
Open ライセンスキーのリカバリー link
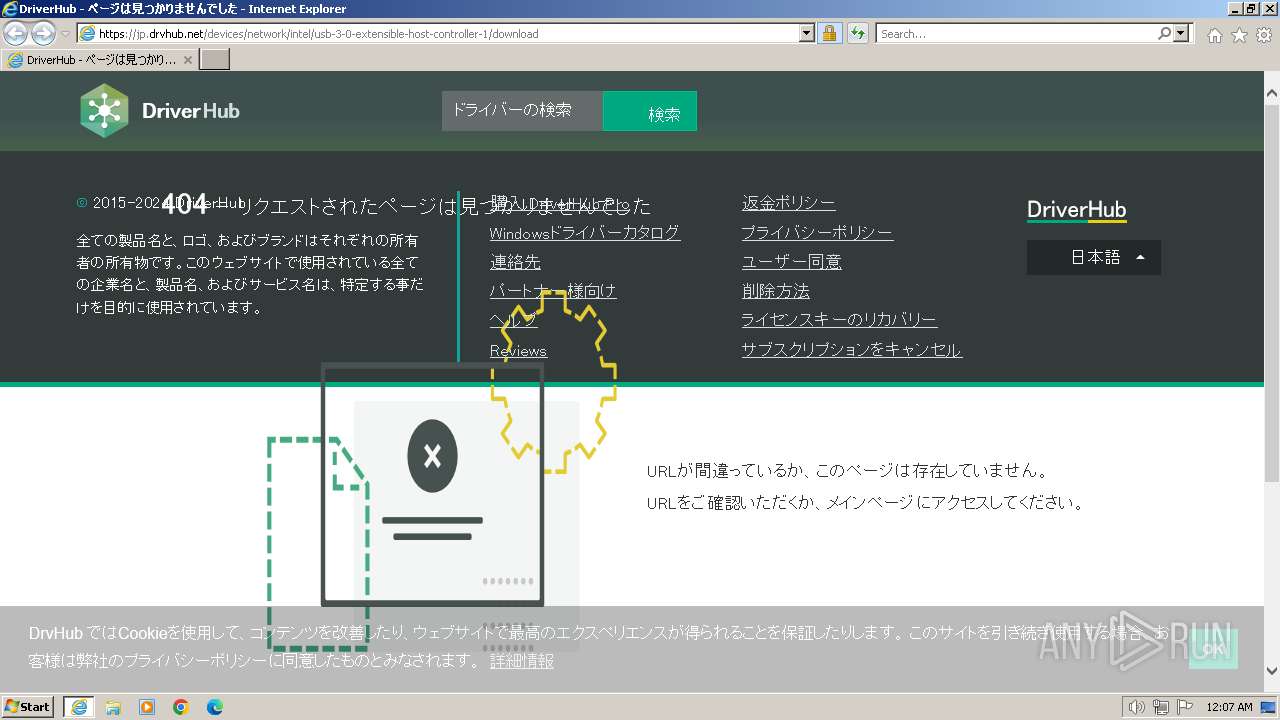tap(839, 320)
